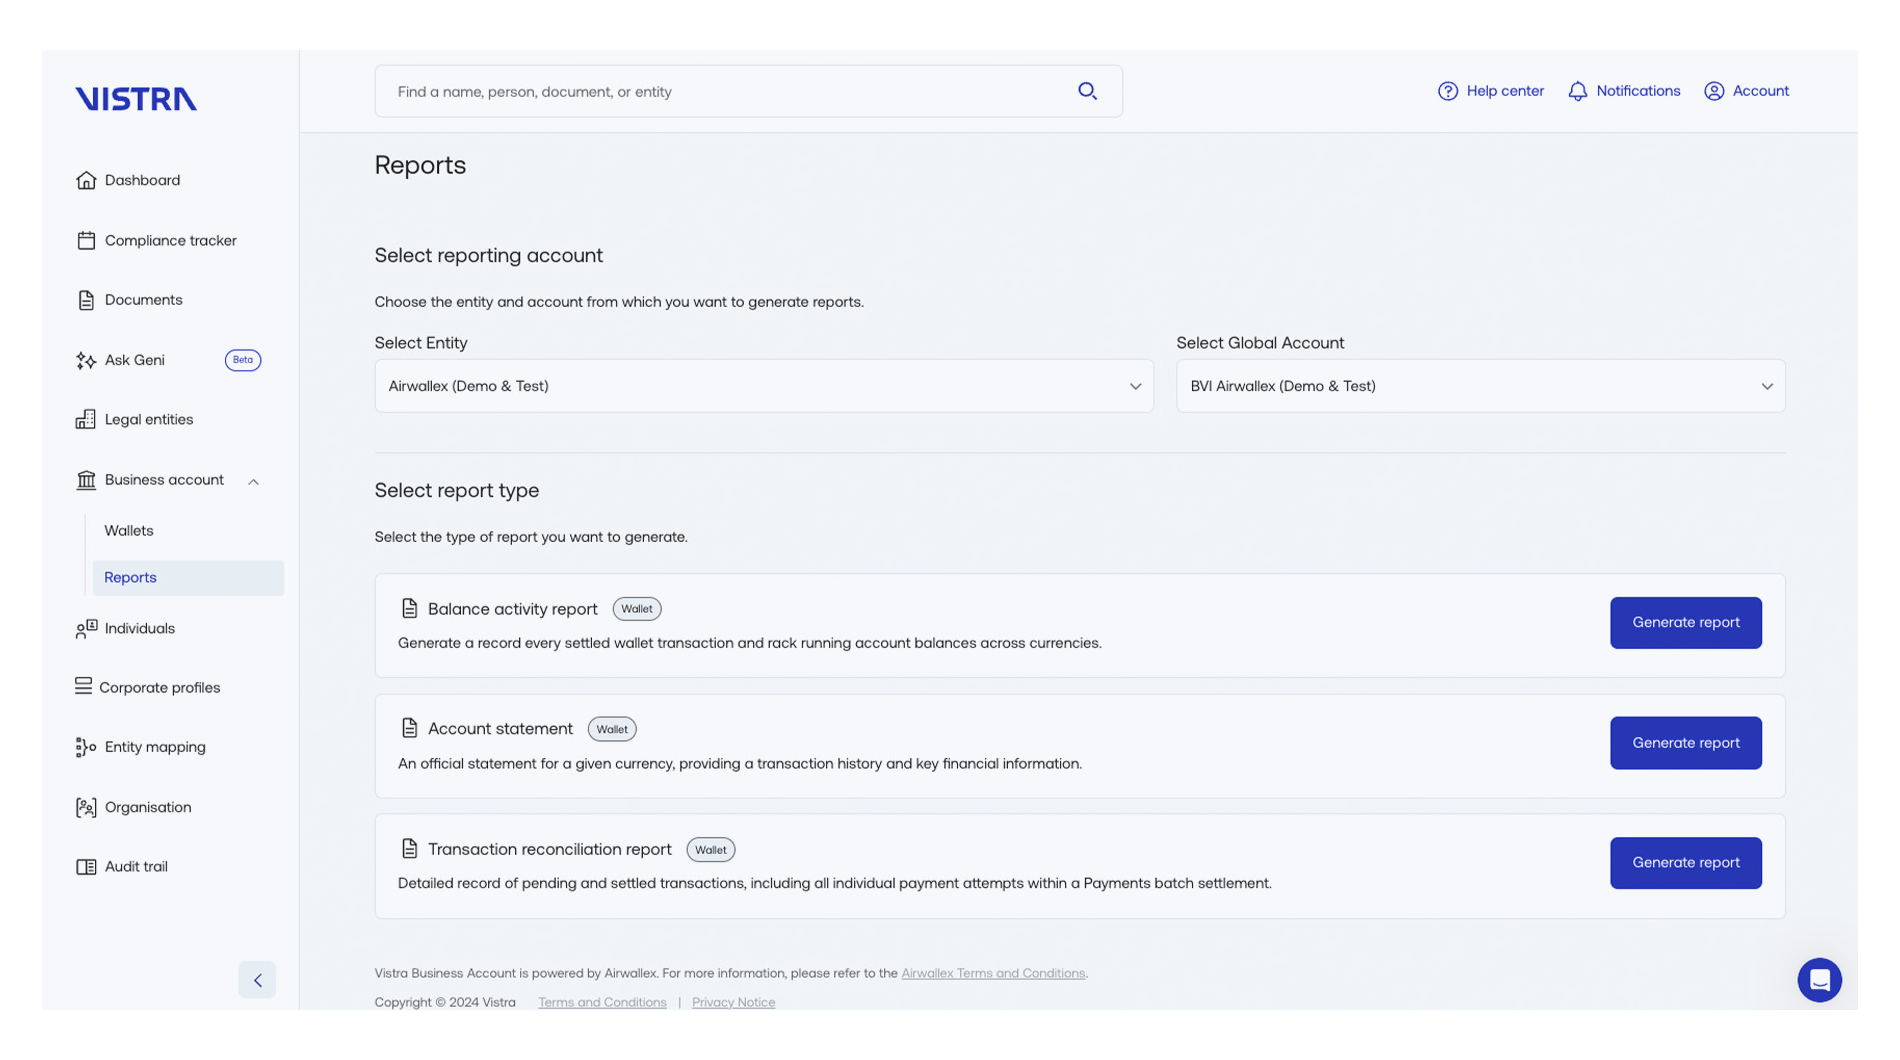Open Legal entities page

(149, 419)
